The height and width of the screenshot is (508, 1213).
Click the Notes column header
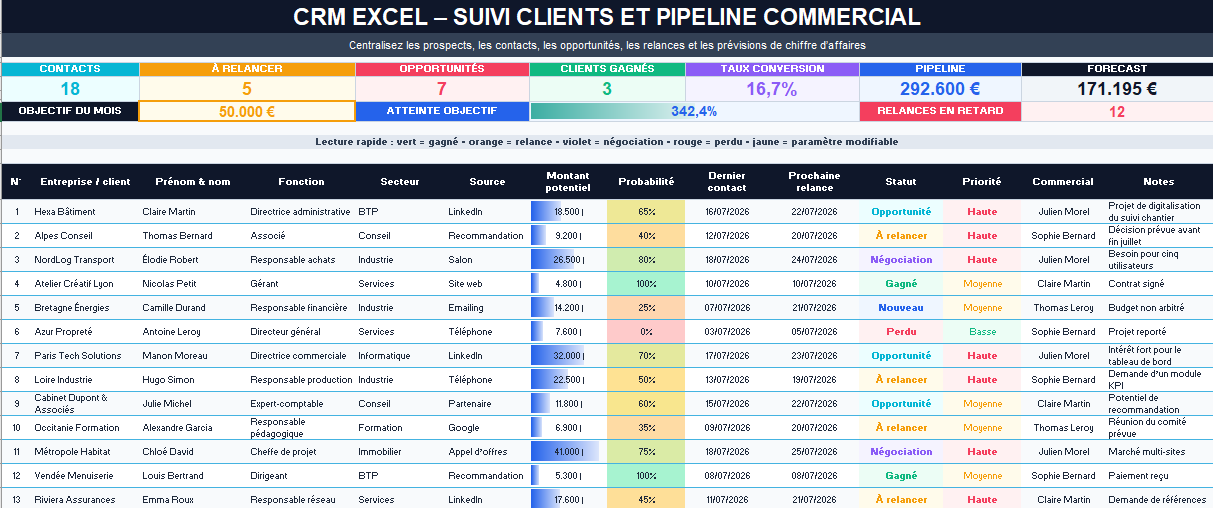(x=1158, y=181)
